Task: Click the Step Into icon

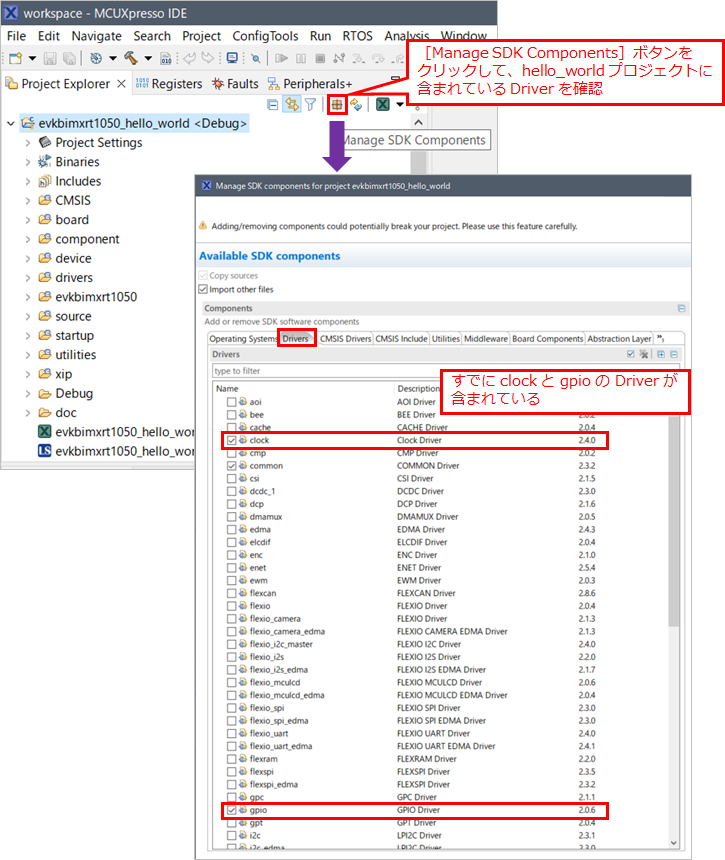Action: click(359, 58)
